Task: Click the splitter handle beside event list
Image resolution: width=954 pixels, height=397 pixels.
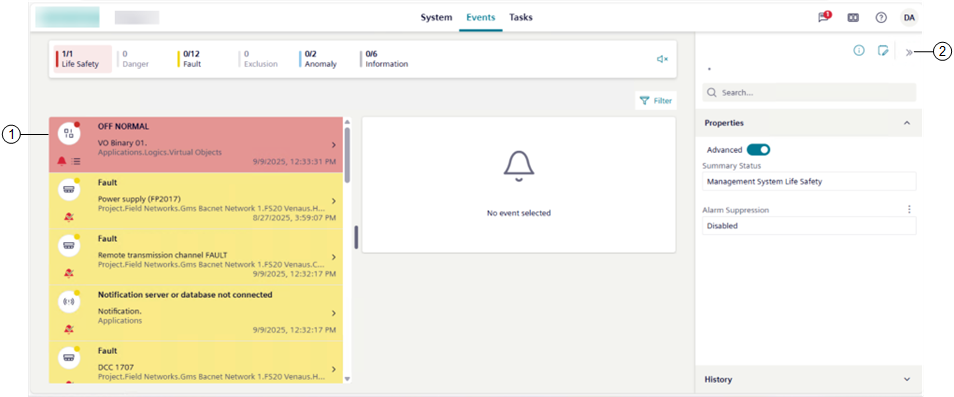Action: (x=357, y=237)
